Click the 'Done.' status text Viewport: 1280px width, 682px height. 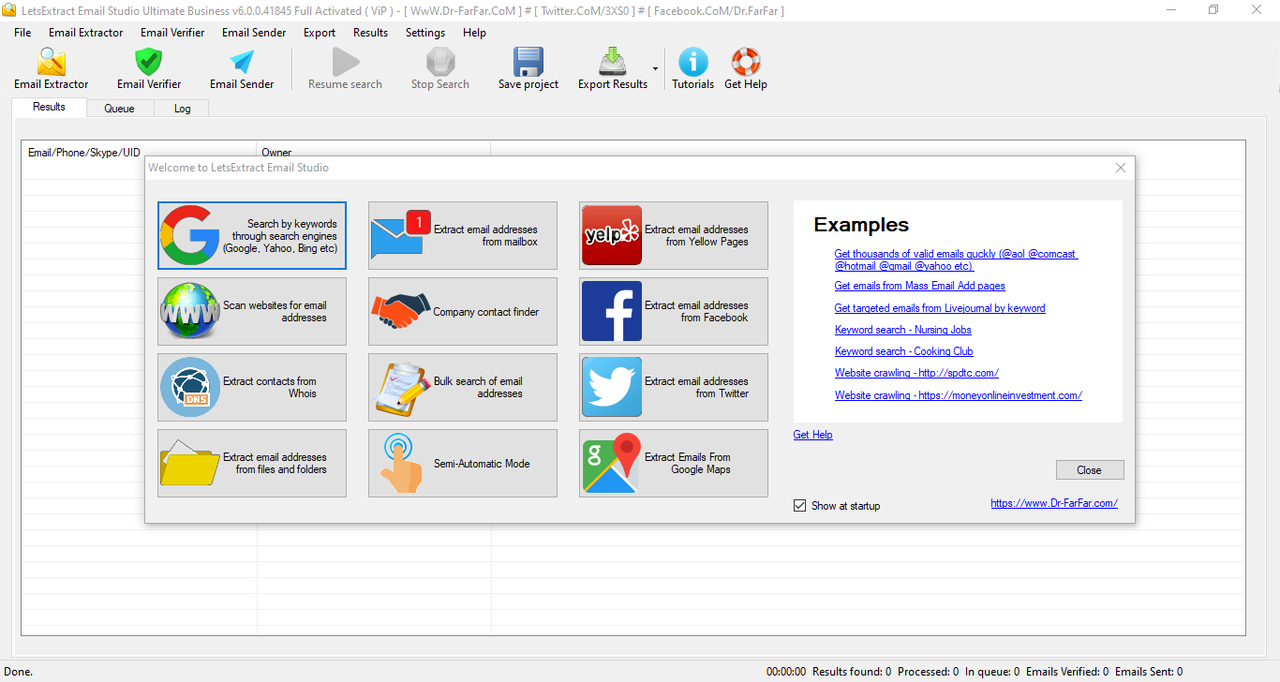click(18, 672)
